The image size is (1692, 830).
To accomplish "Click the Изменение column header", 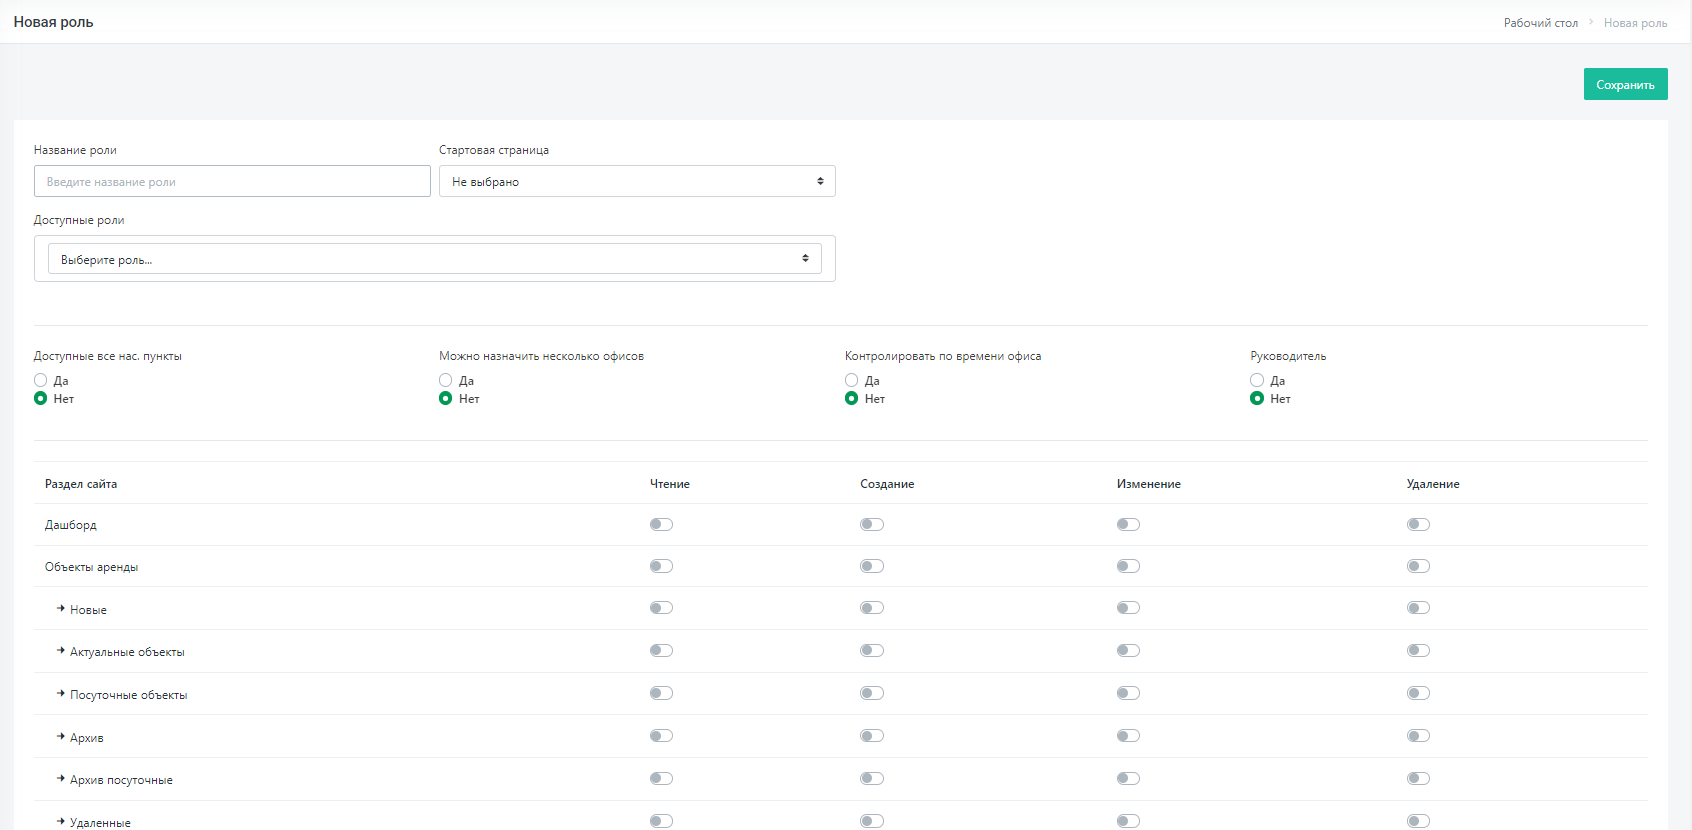I will pos(1149,484).
